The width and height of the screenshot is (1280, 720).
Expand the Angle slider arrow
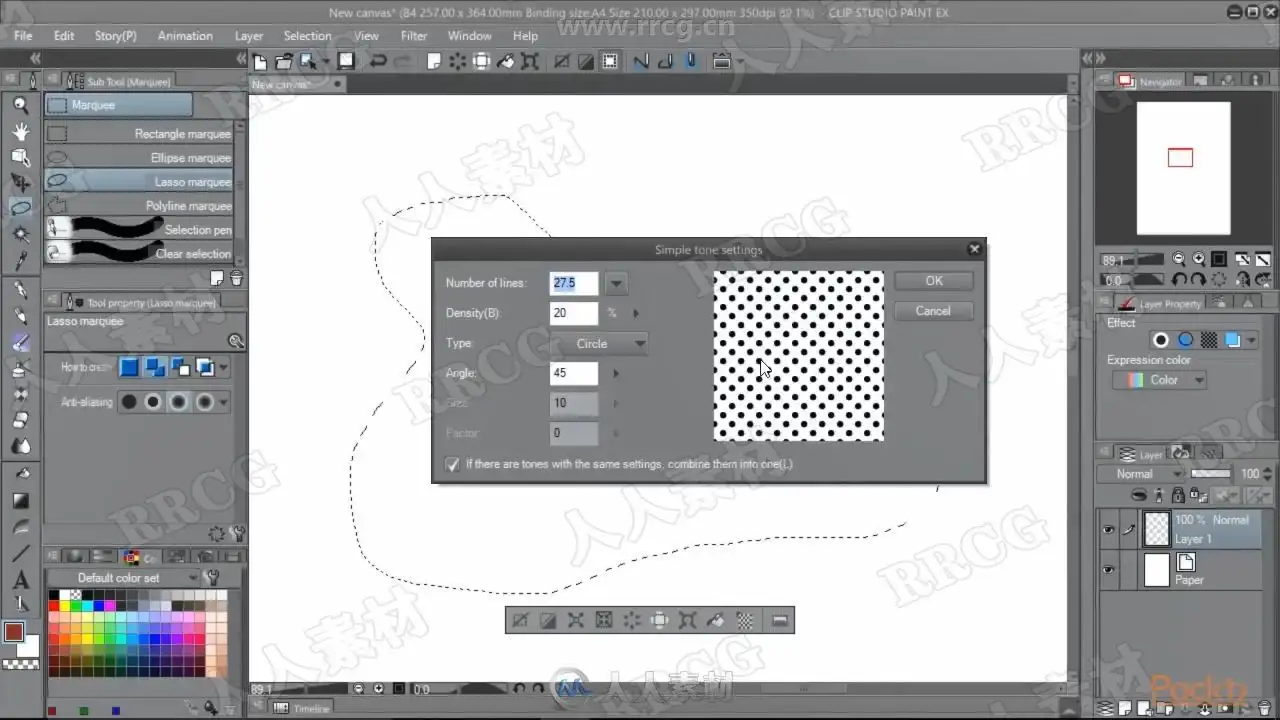tap(616, 373)
